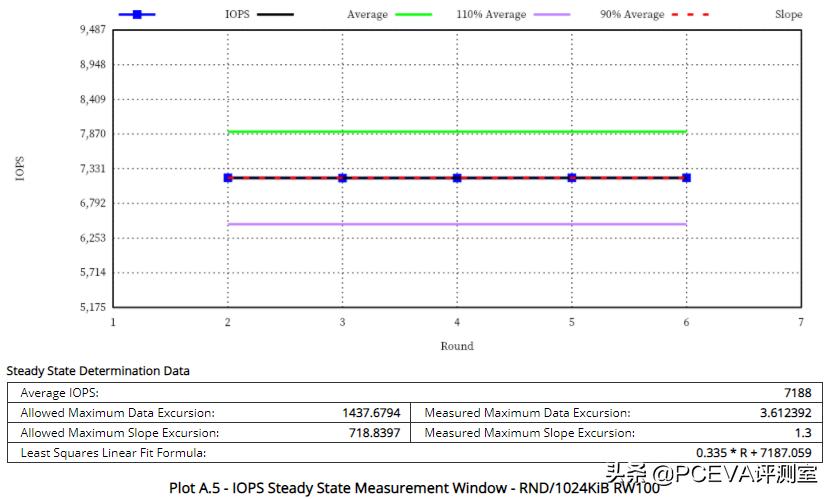Image resolution: width=833 pixels, height=499 pixels.
Task: Click the blue data point at Round 3
Action: click(x=343, y=178)
